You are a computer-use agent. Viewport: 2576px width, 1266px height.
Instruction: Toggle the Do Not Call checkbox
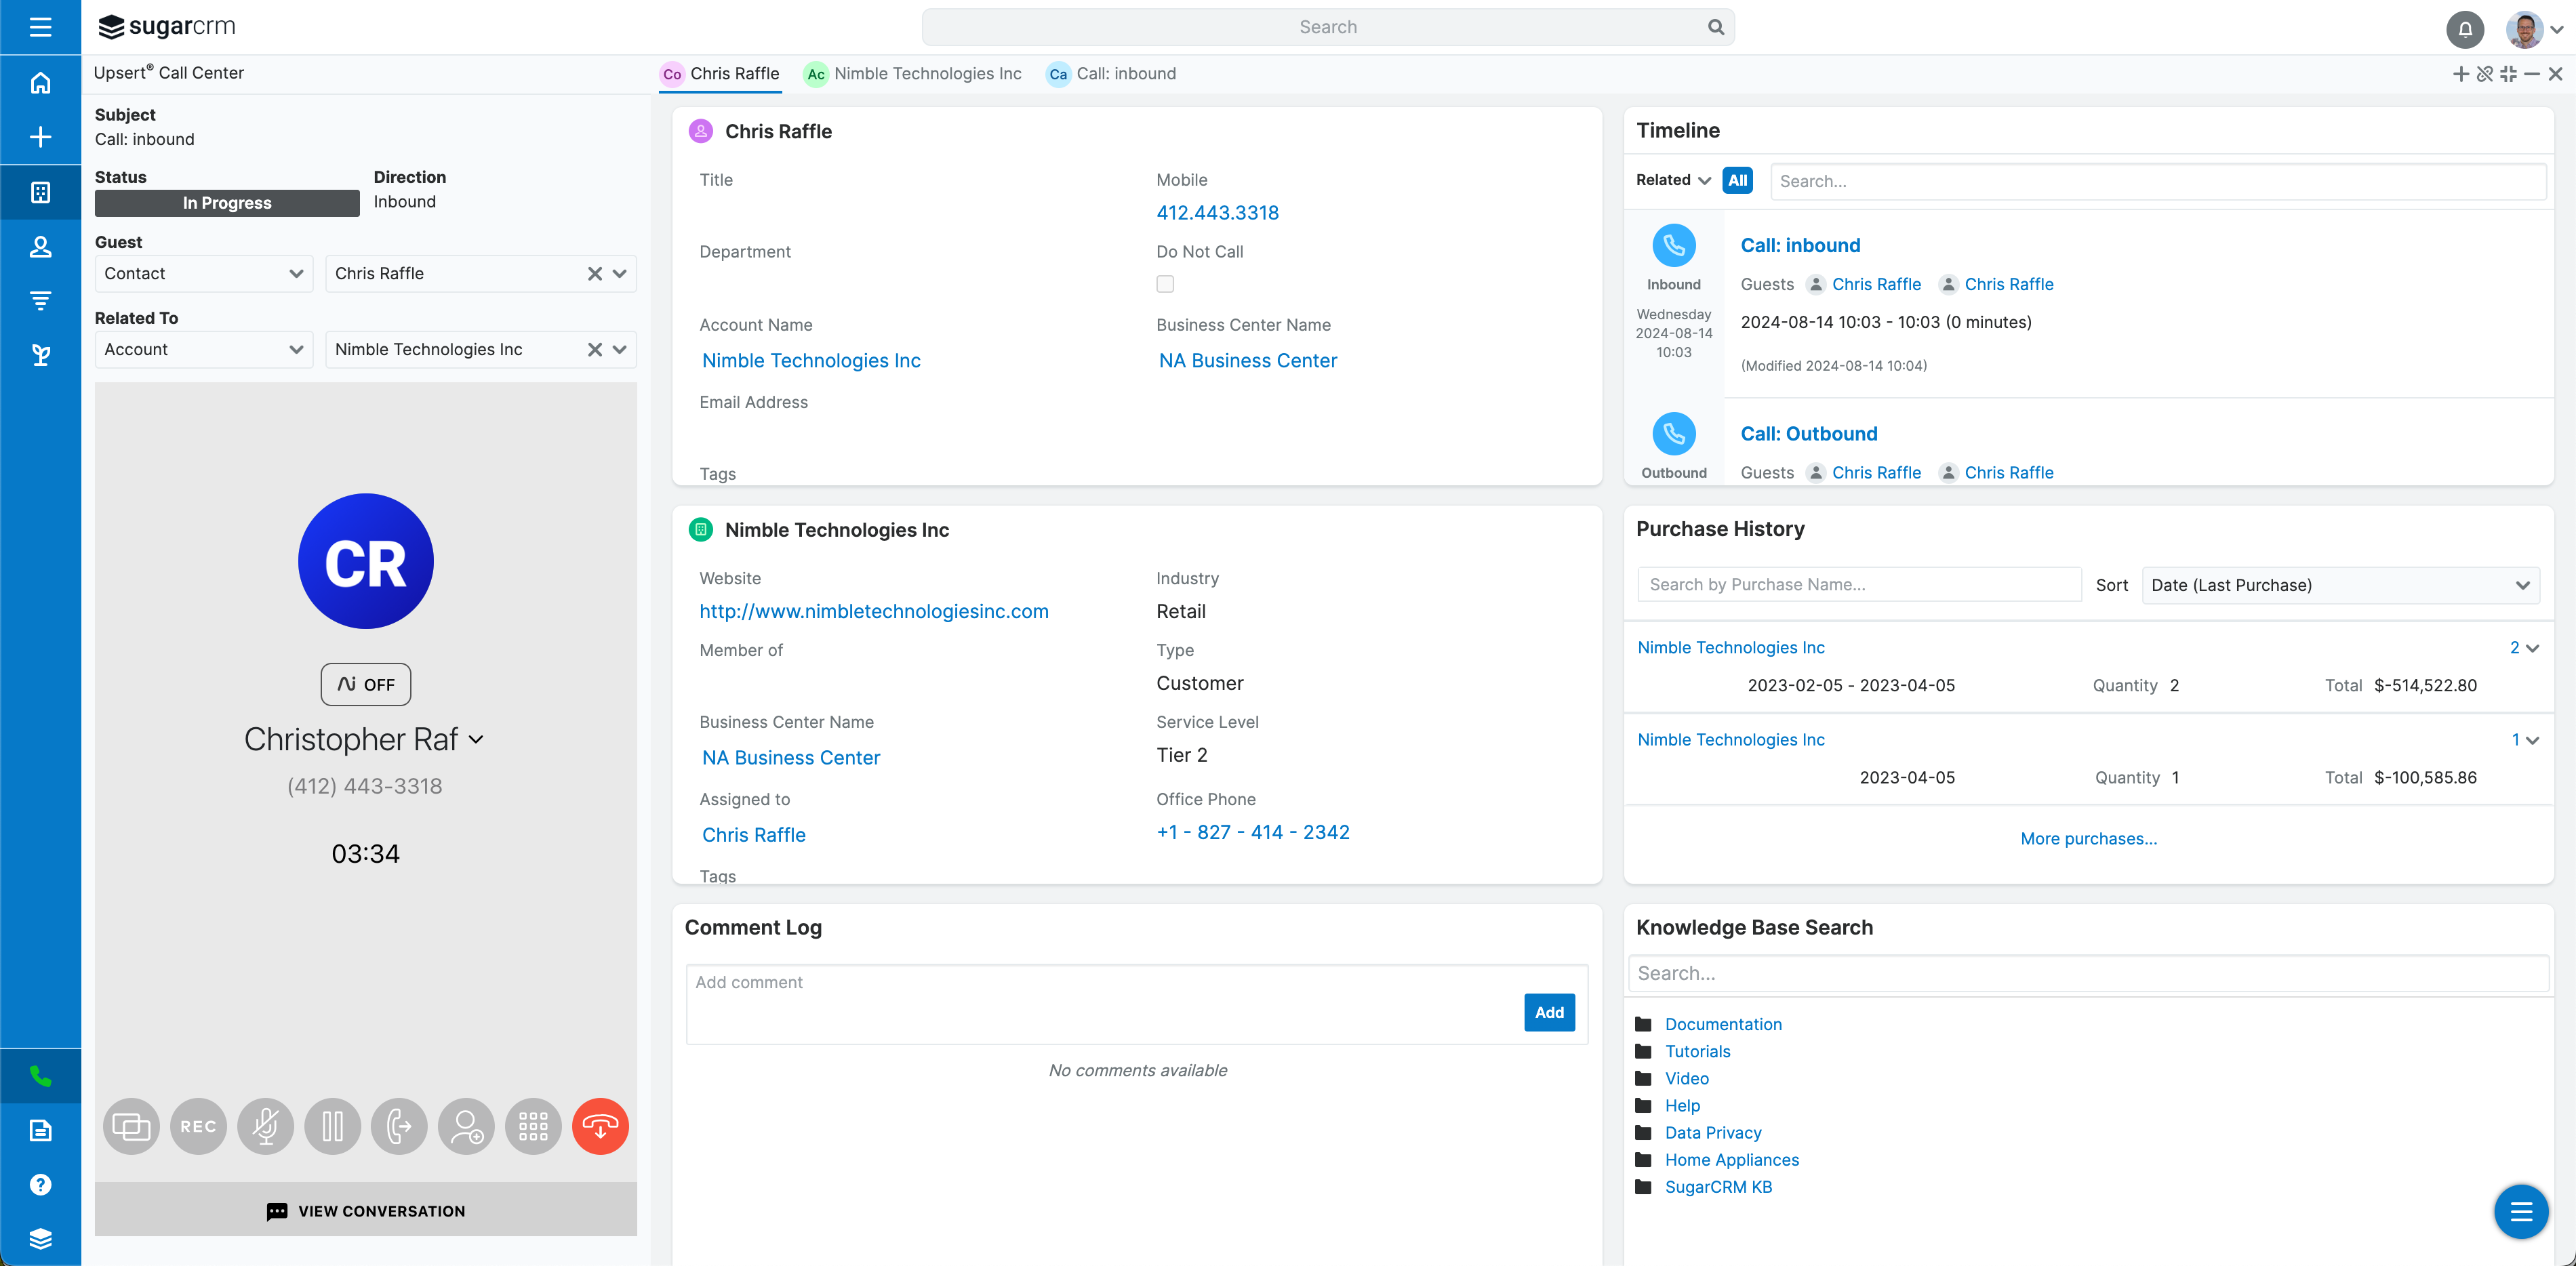(x=1165, y=284)
